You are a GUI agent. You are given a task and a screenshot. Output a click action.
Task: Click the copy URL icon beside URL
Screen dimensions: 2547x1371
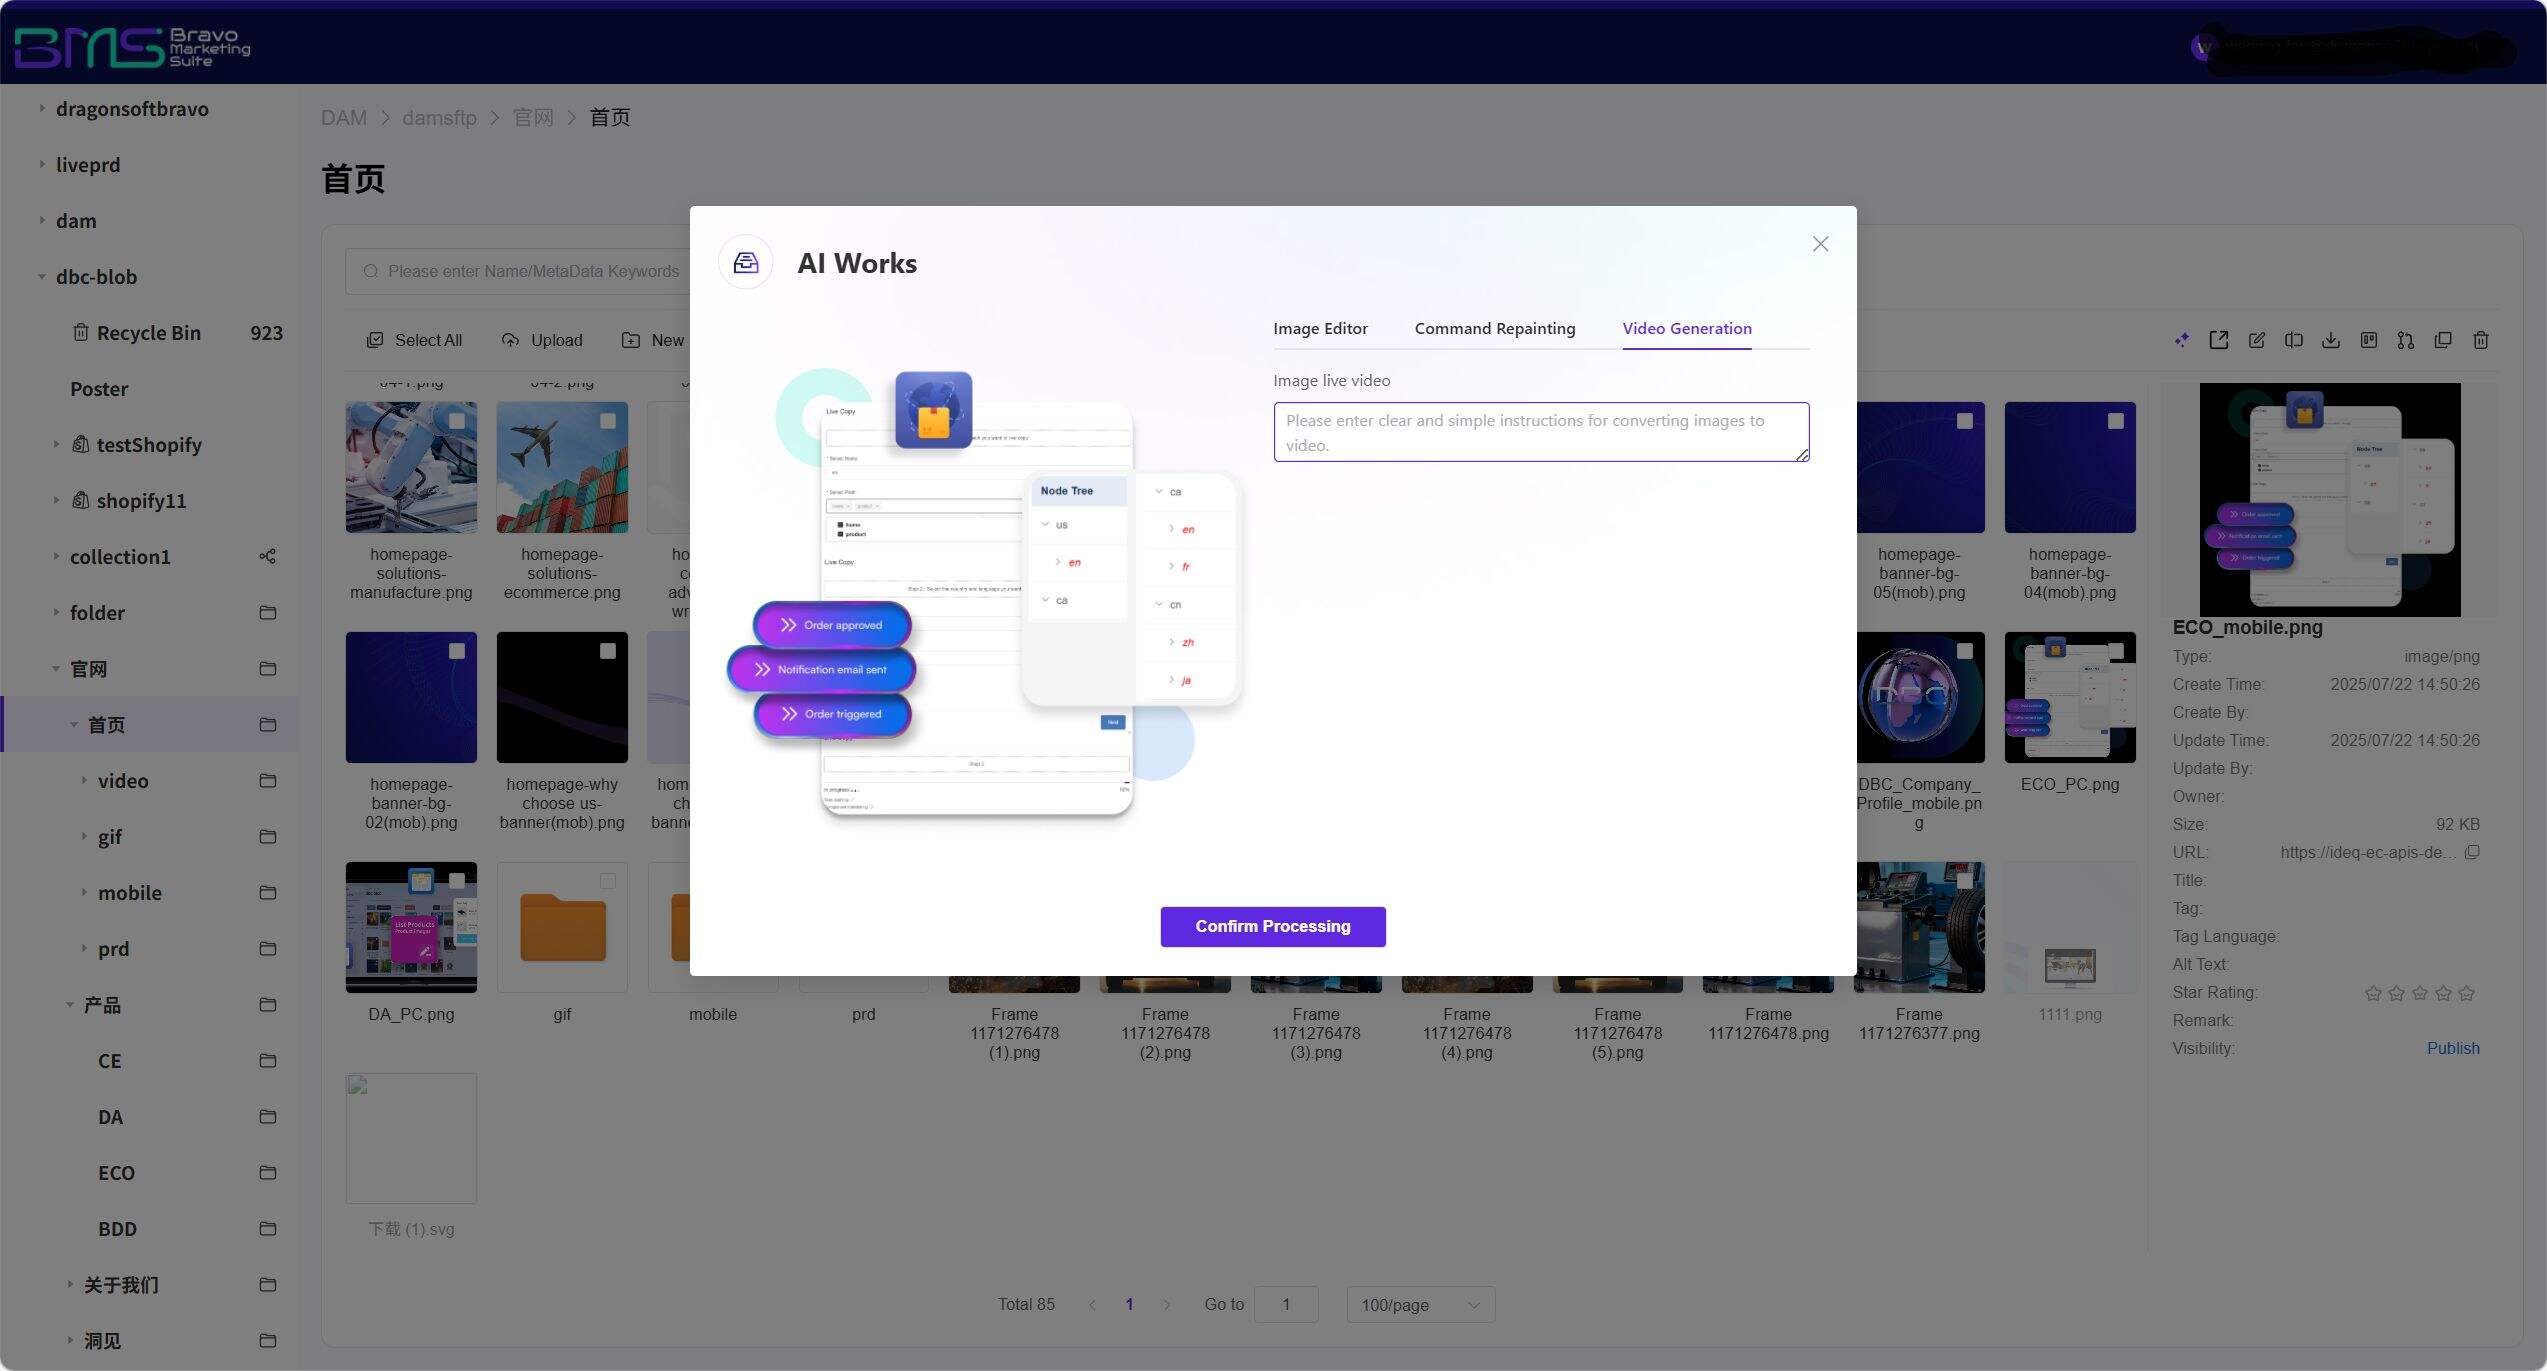click(x=2472, y=852)
